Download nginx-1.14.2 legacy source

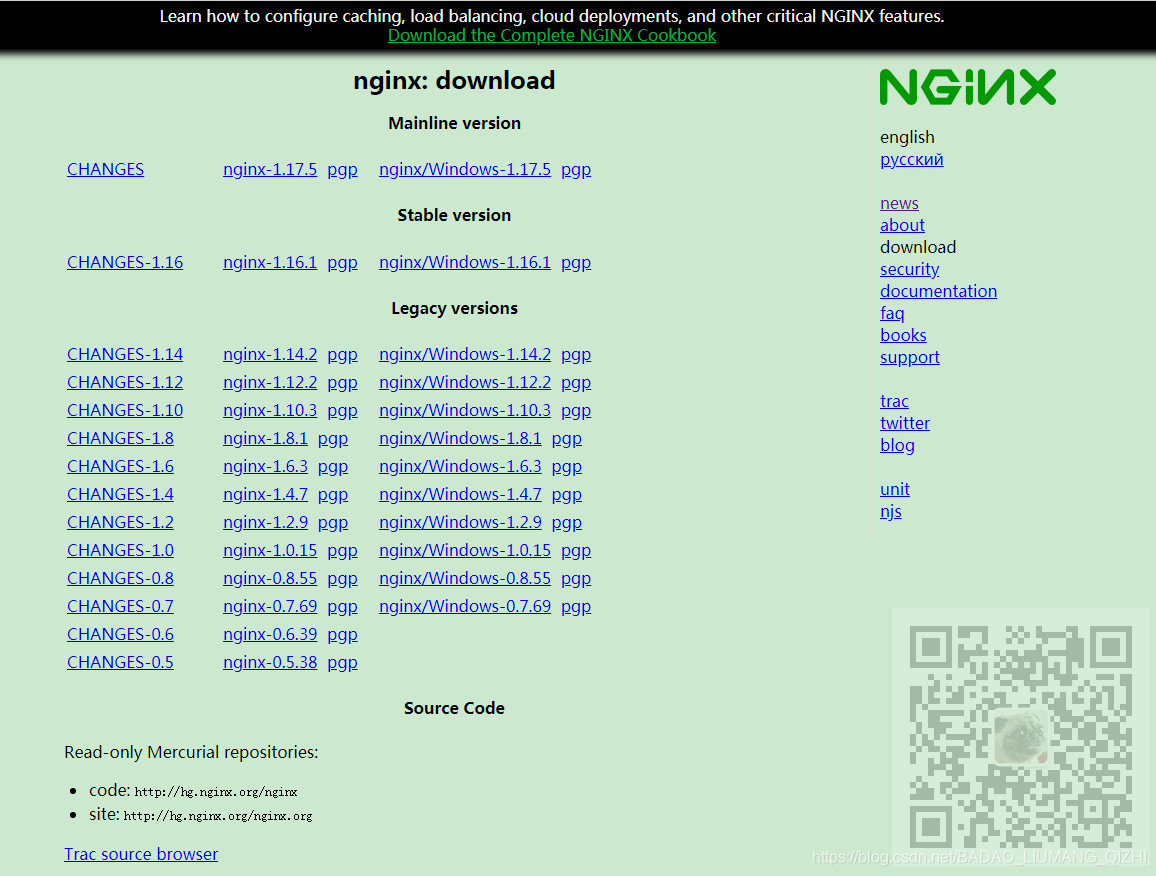point(270,355)
